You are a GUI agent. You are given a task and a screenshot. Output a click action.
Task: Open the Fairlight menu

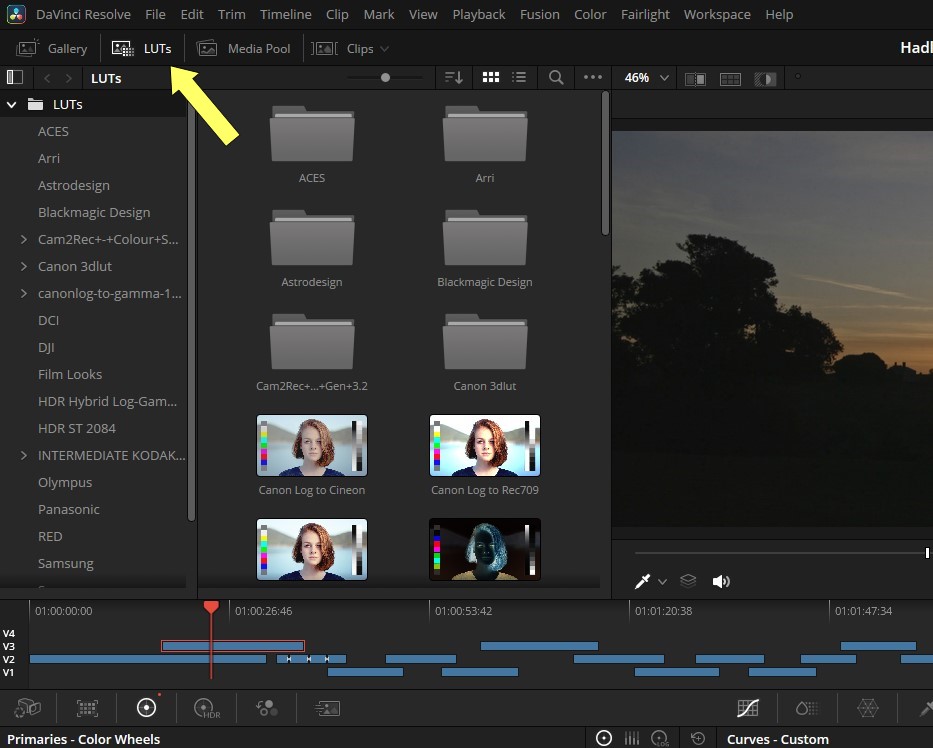pos(645,14)
